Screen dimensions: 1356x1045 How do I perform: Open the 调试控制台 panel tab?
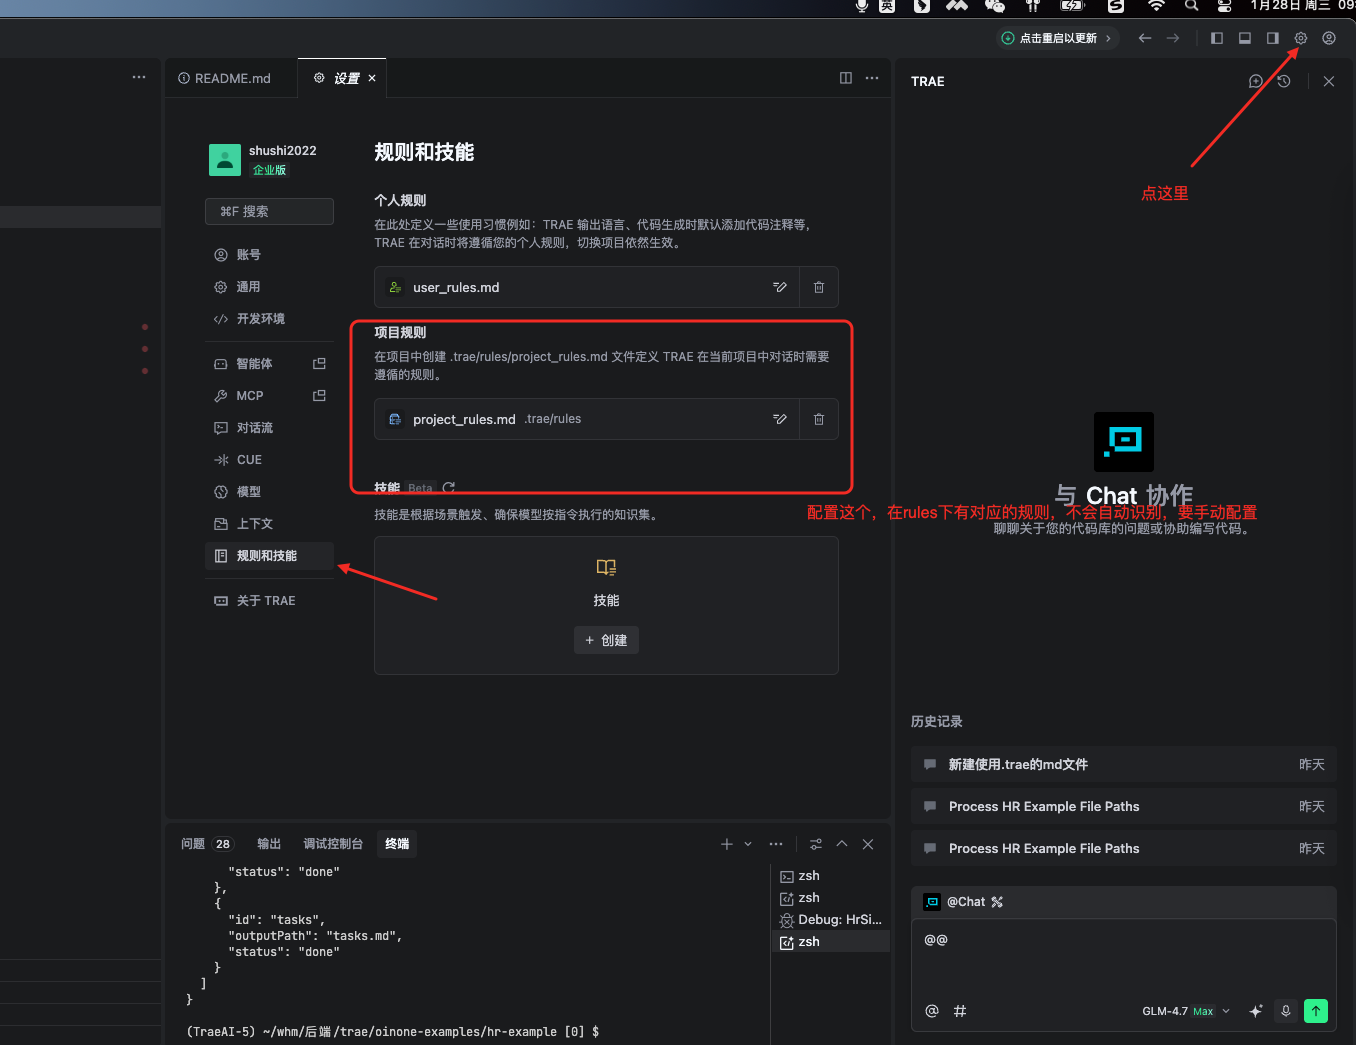point(333,844)
